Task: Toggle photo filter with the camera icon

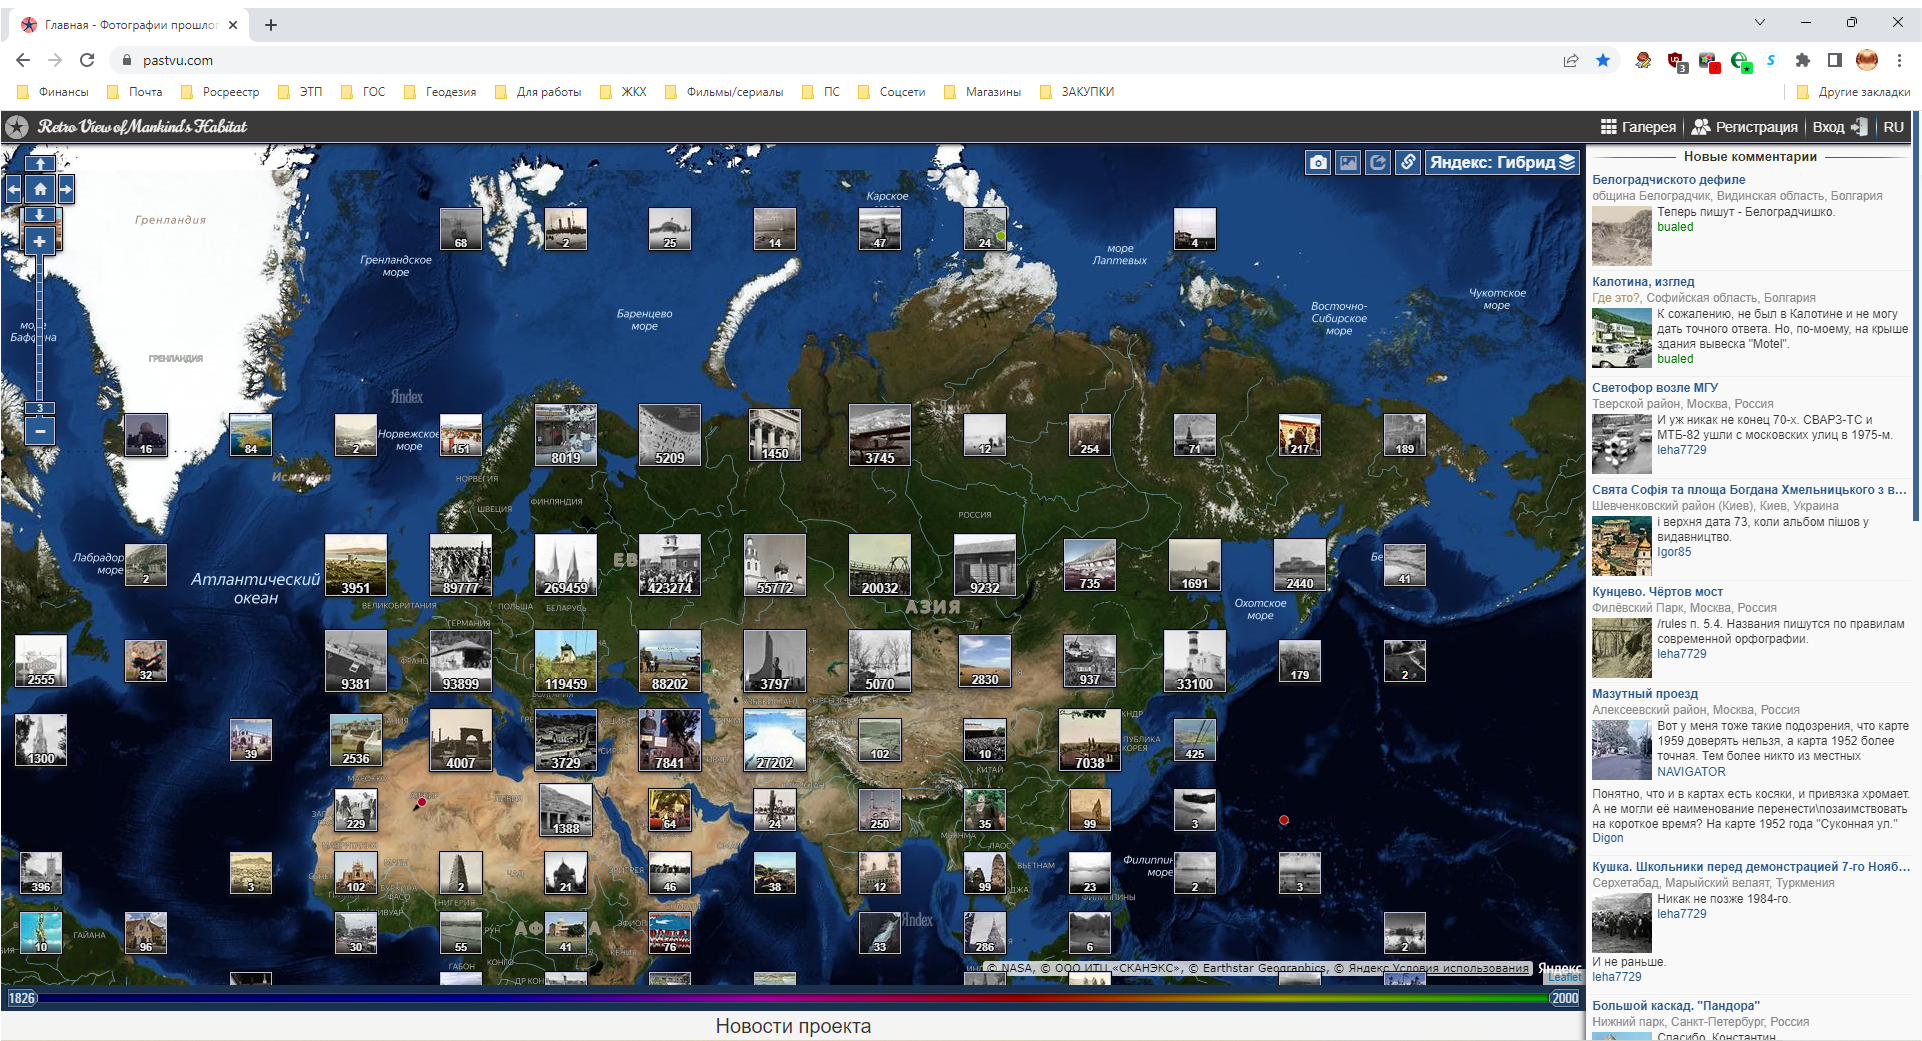Action: 1318,162
